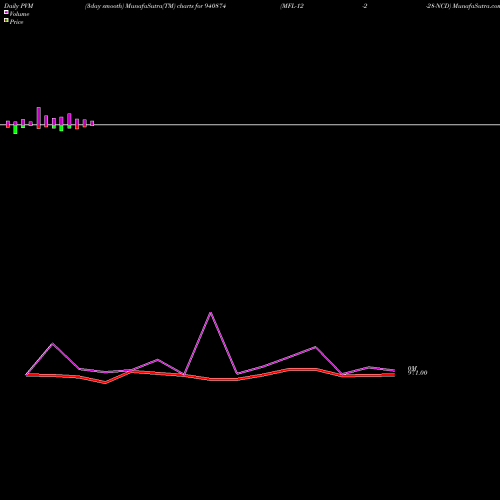
Task: Click the lowest dip of red price line
Action: [x=106, y=383]
